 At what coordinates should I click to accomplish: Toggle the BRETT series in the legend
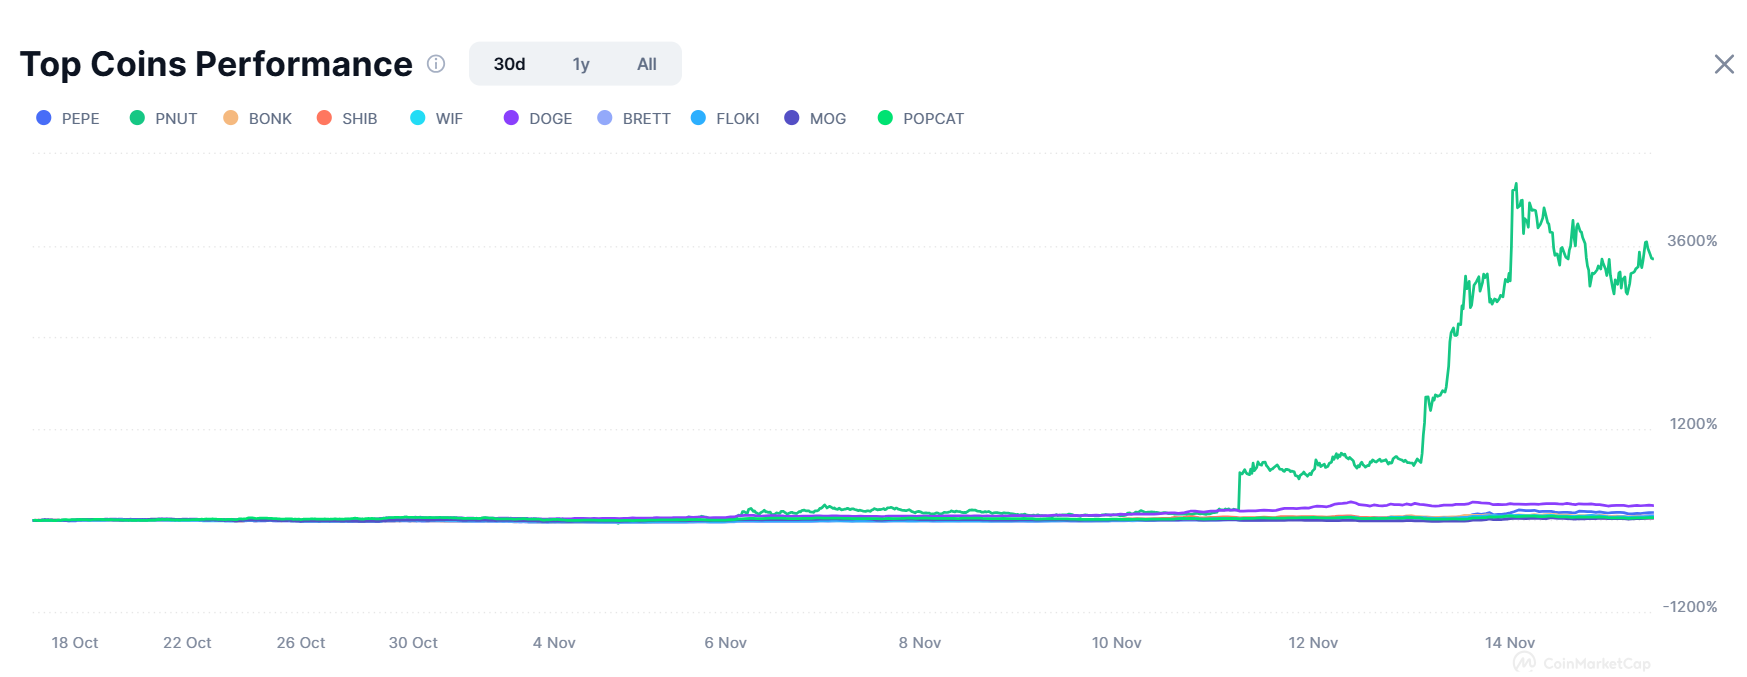pos(634,118)
